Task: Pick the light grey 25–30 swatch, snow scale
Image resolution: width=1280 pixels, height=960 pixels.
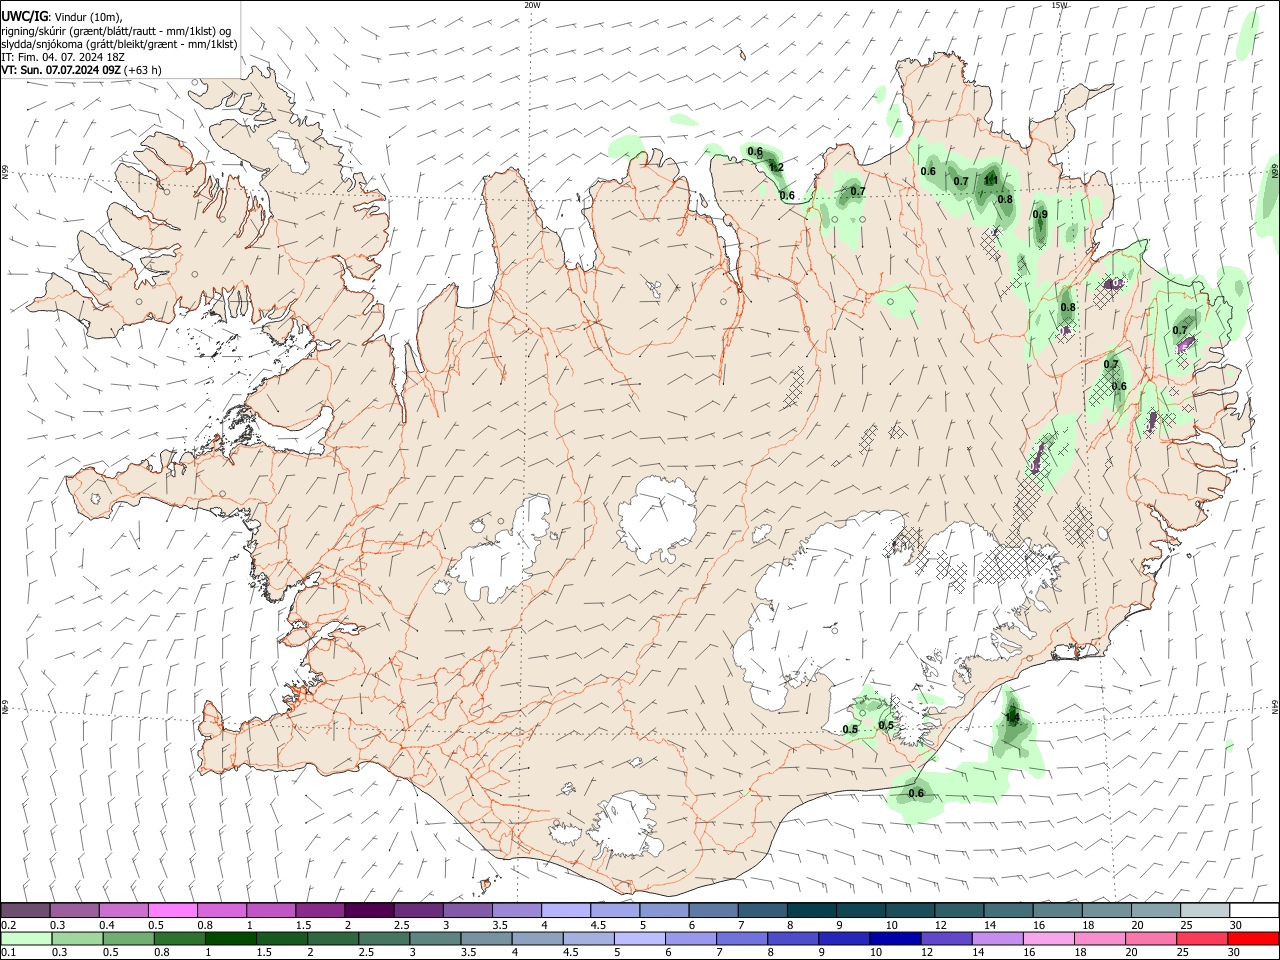Action: coord(1205,910)
